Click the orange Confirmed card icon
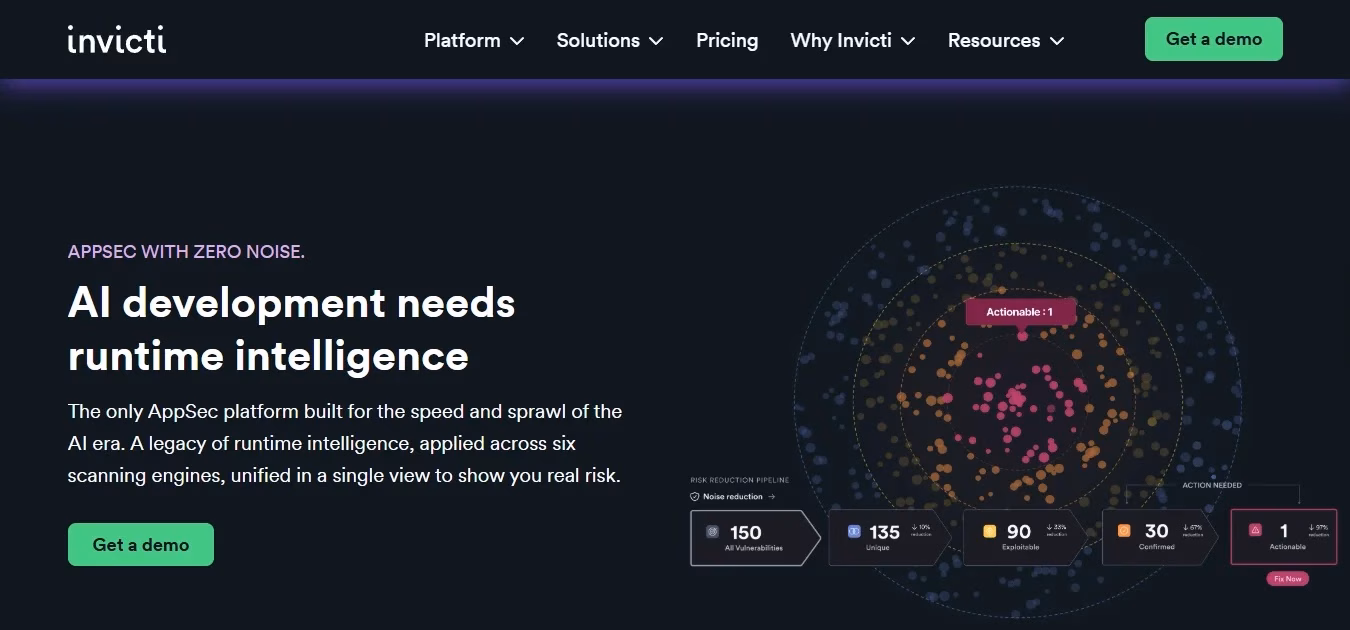Image resolution: width=1350 pixels, height=630 pixels. [x=1124, y=531]
